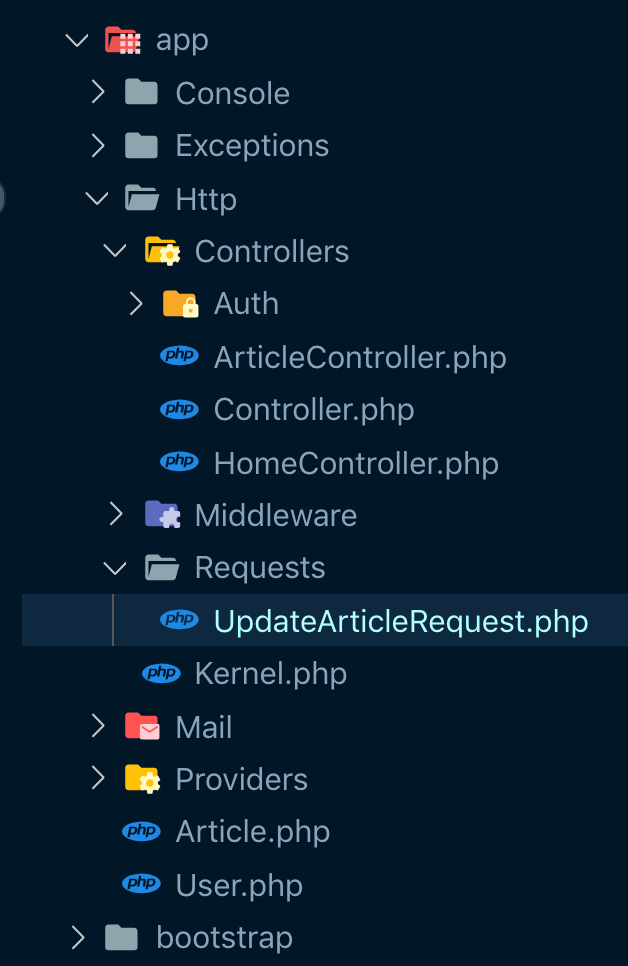
Task: Expand the Auth folder chevron
Action: (136, 304)
